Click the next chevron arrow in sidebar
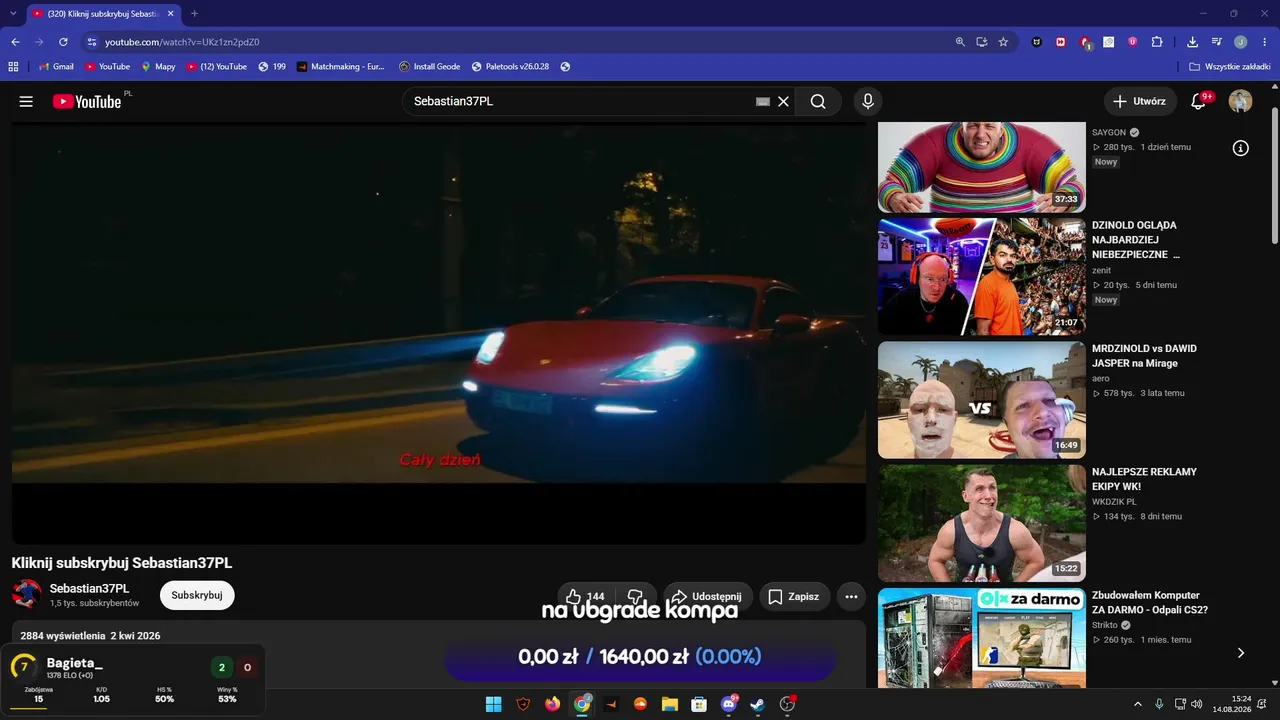This screenshot has height=720, width=1280. pos(1241,653)
